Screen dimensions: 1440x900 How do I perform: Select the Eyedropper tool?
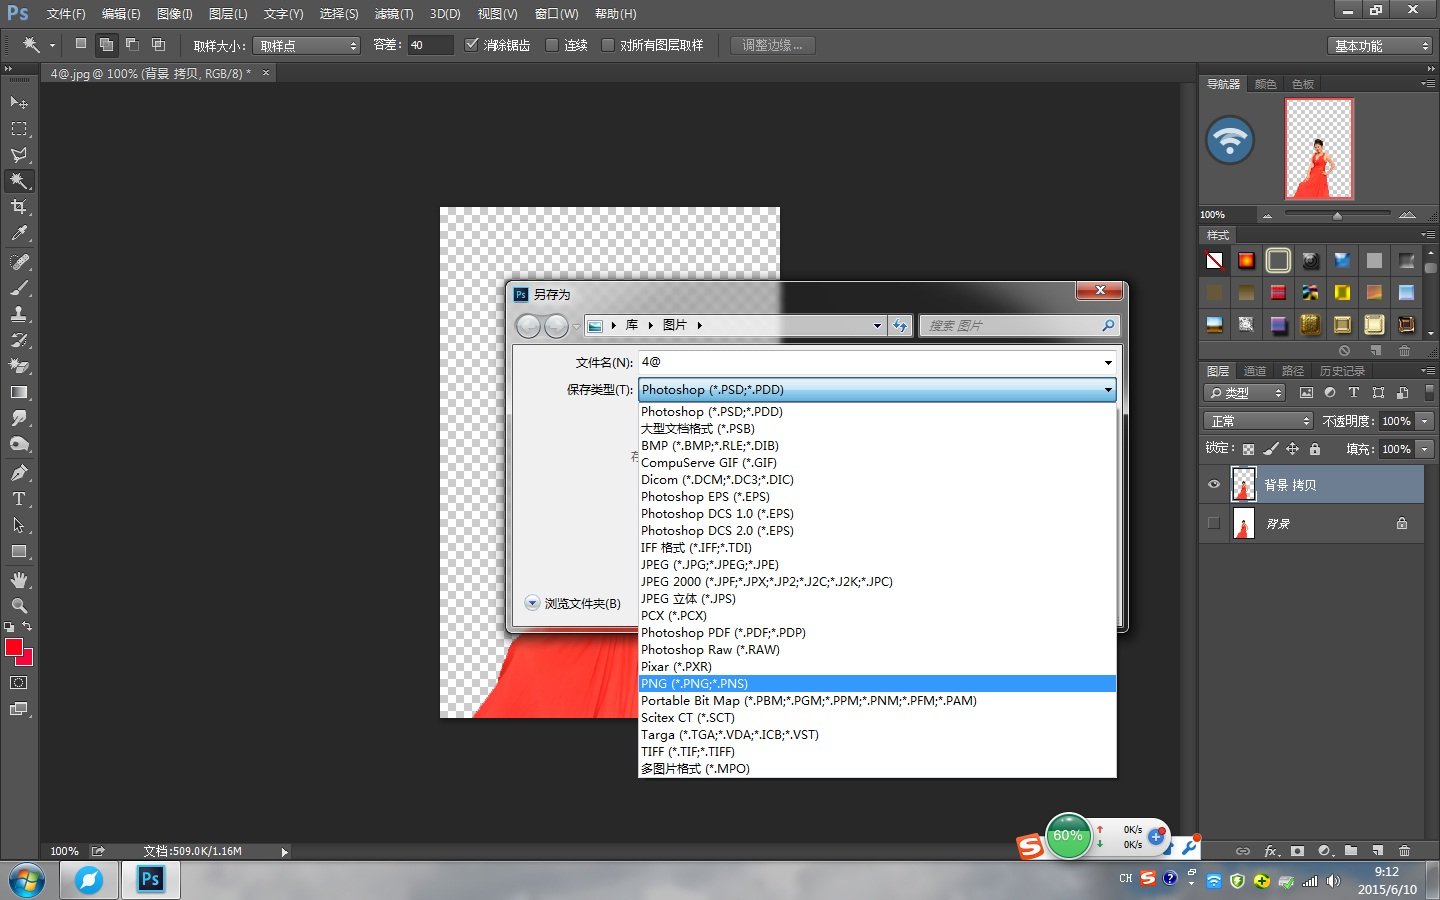click(x=18, y=234)
